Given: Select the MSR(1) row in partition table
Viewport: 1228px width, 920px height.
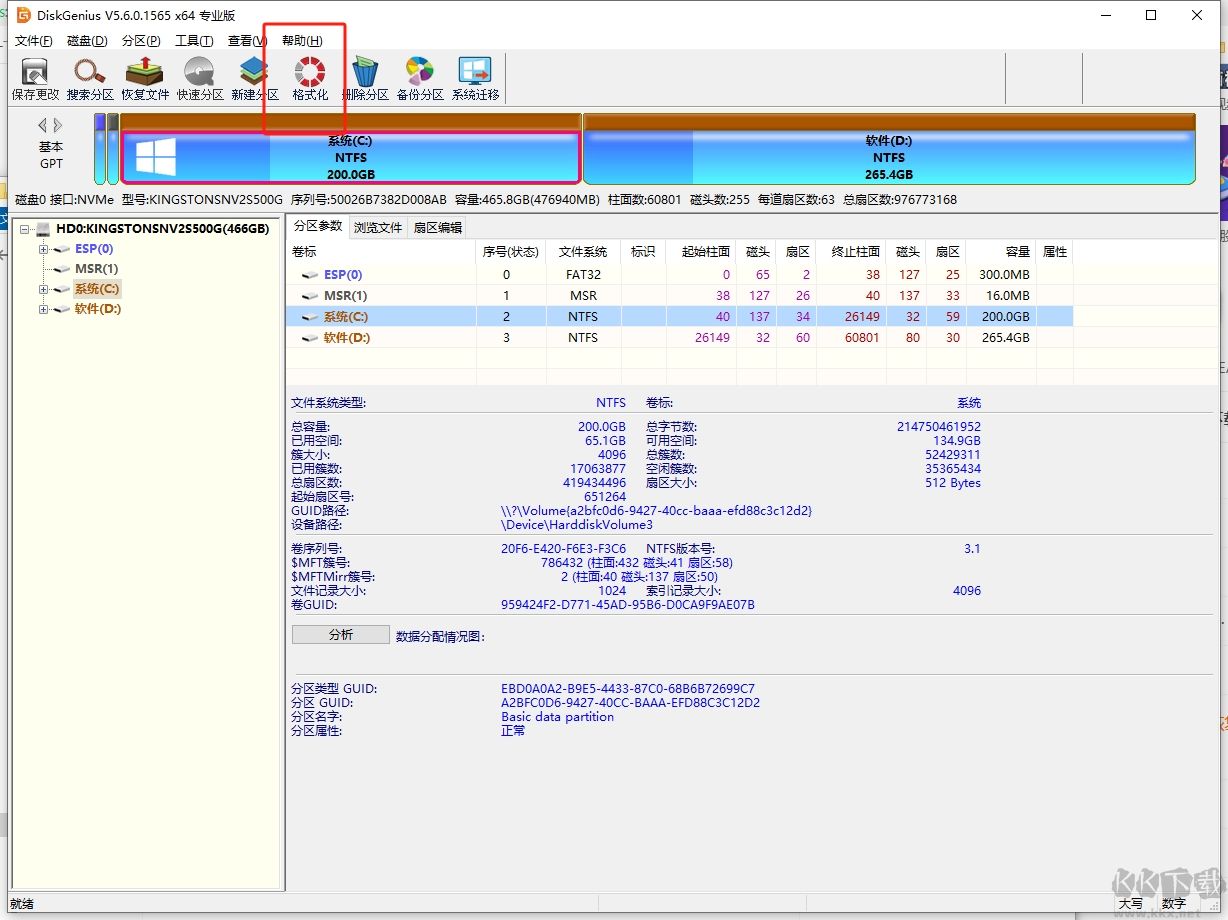Looking at the screenshot, I should (x=345, y=296).
